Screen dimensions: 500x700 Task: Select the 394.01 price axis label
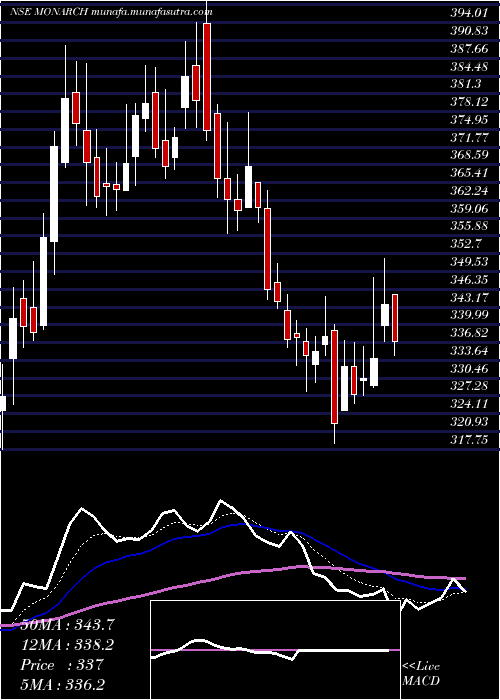[468, 14]
